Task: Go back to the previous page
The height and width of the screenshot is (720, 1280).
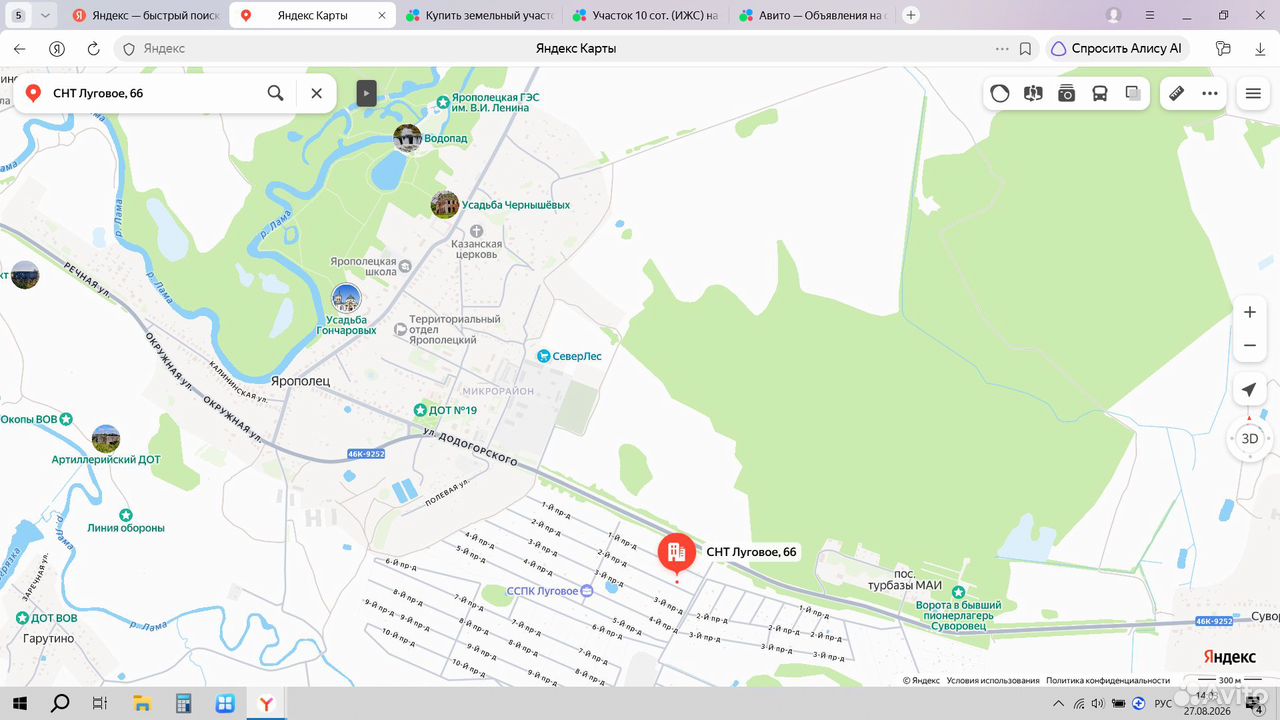Action: [x=19, y=48]
